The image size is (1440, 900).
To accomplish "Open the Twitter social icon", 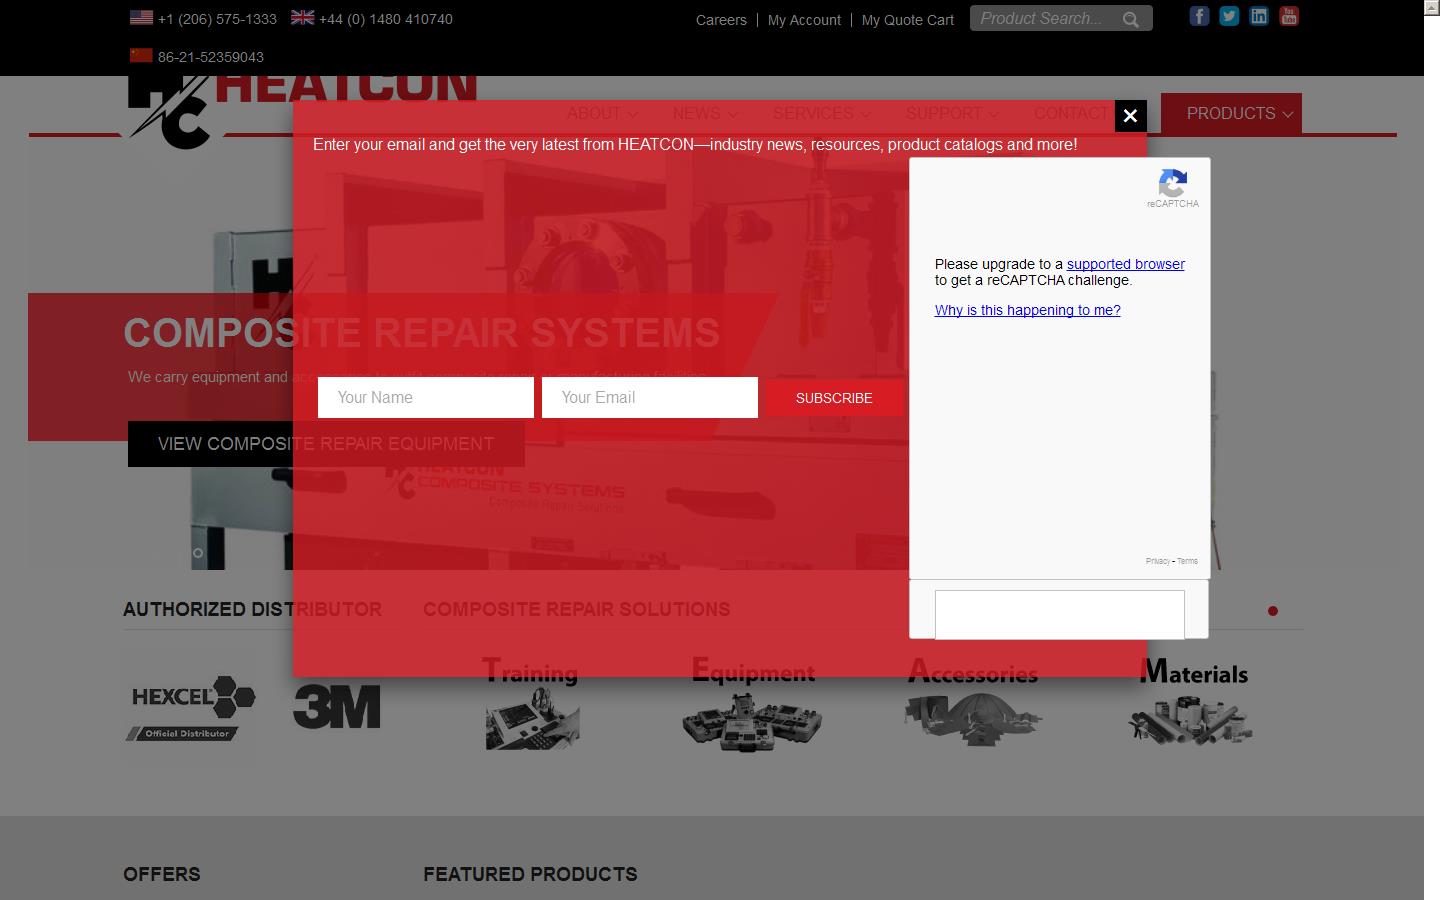I will click(1229, 16).
